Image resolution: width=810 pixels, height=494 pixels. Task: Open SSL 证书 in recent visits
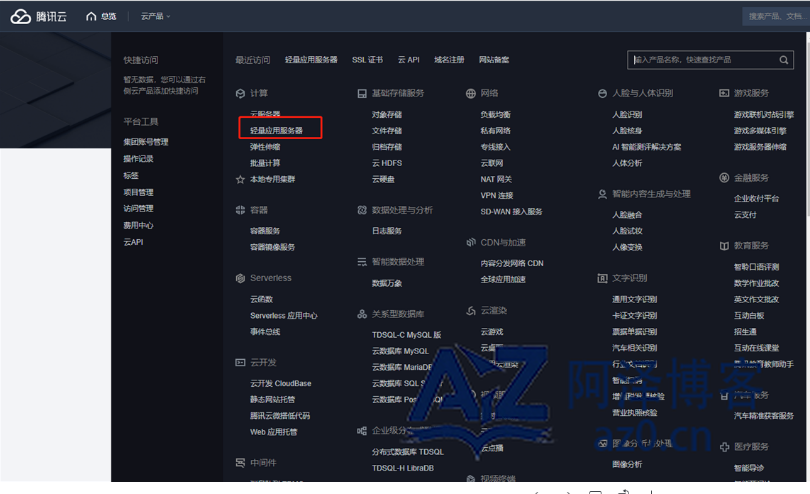click(x=367, y=60)
